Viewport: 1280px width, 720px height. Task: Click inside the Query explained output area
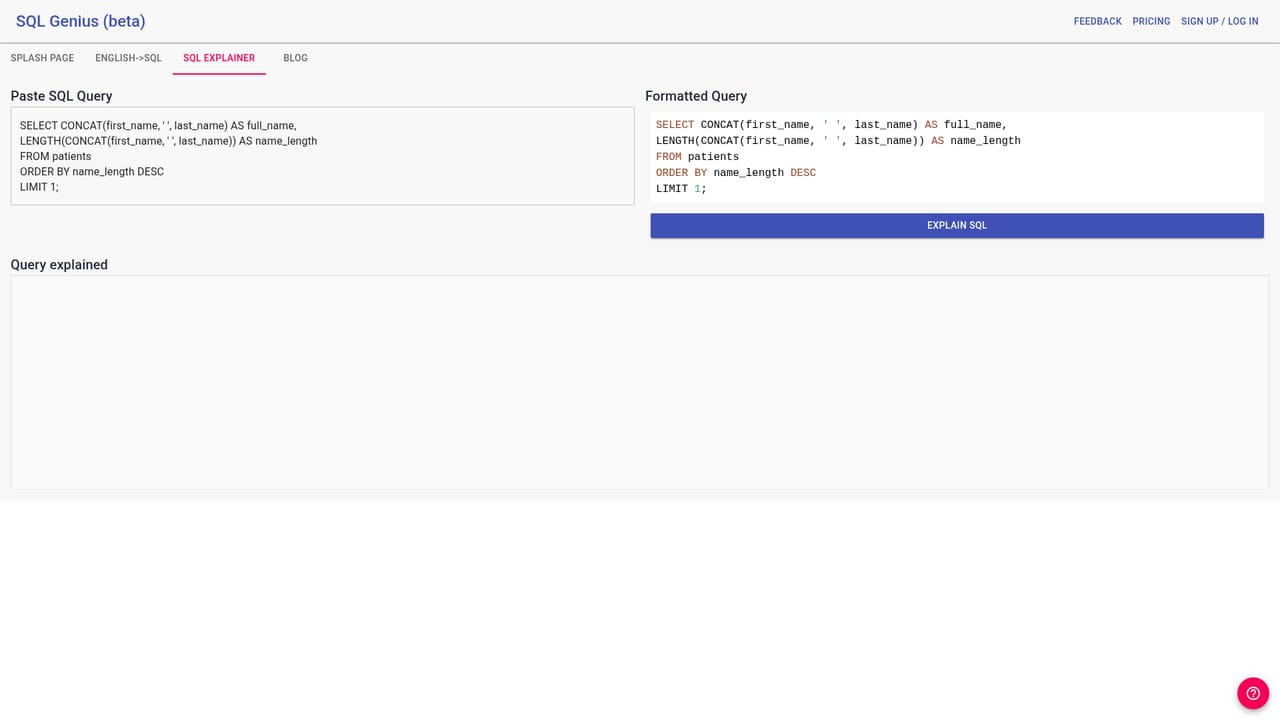point(640,383)
